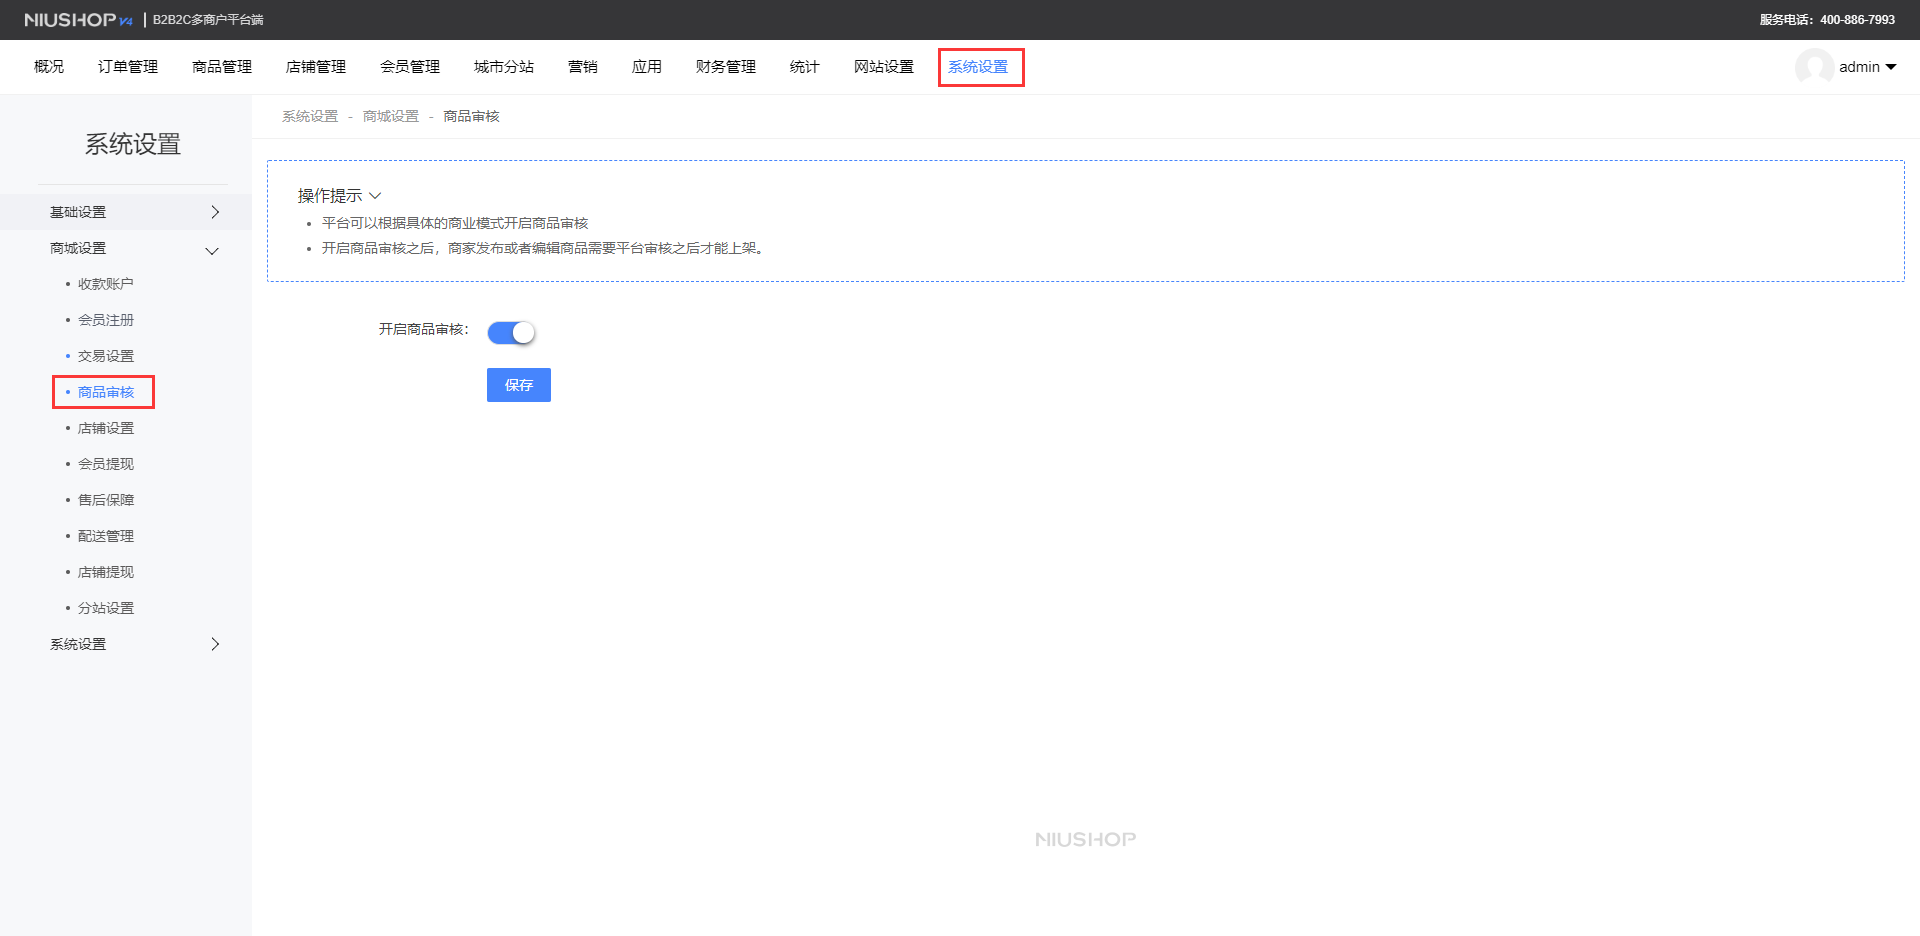Open the 网站设置 top menu
The height and width of the screenshot is (936, 1920).
click(884, 67)
